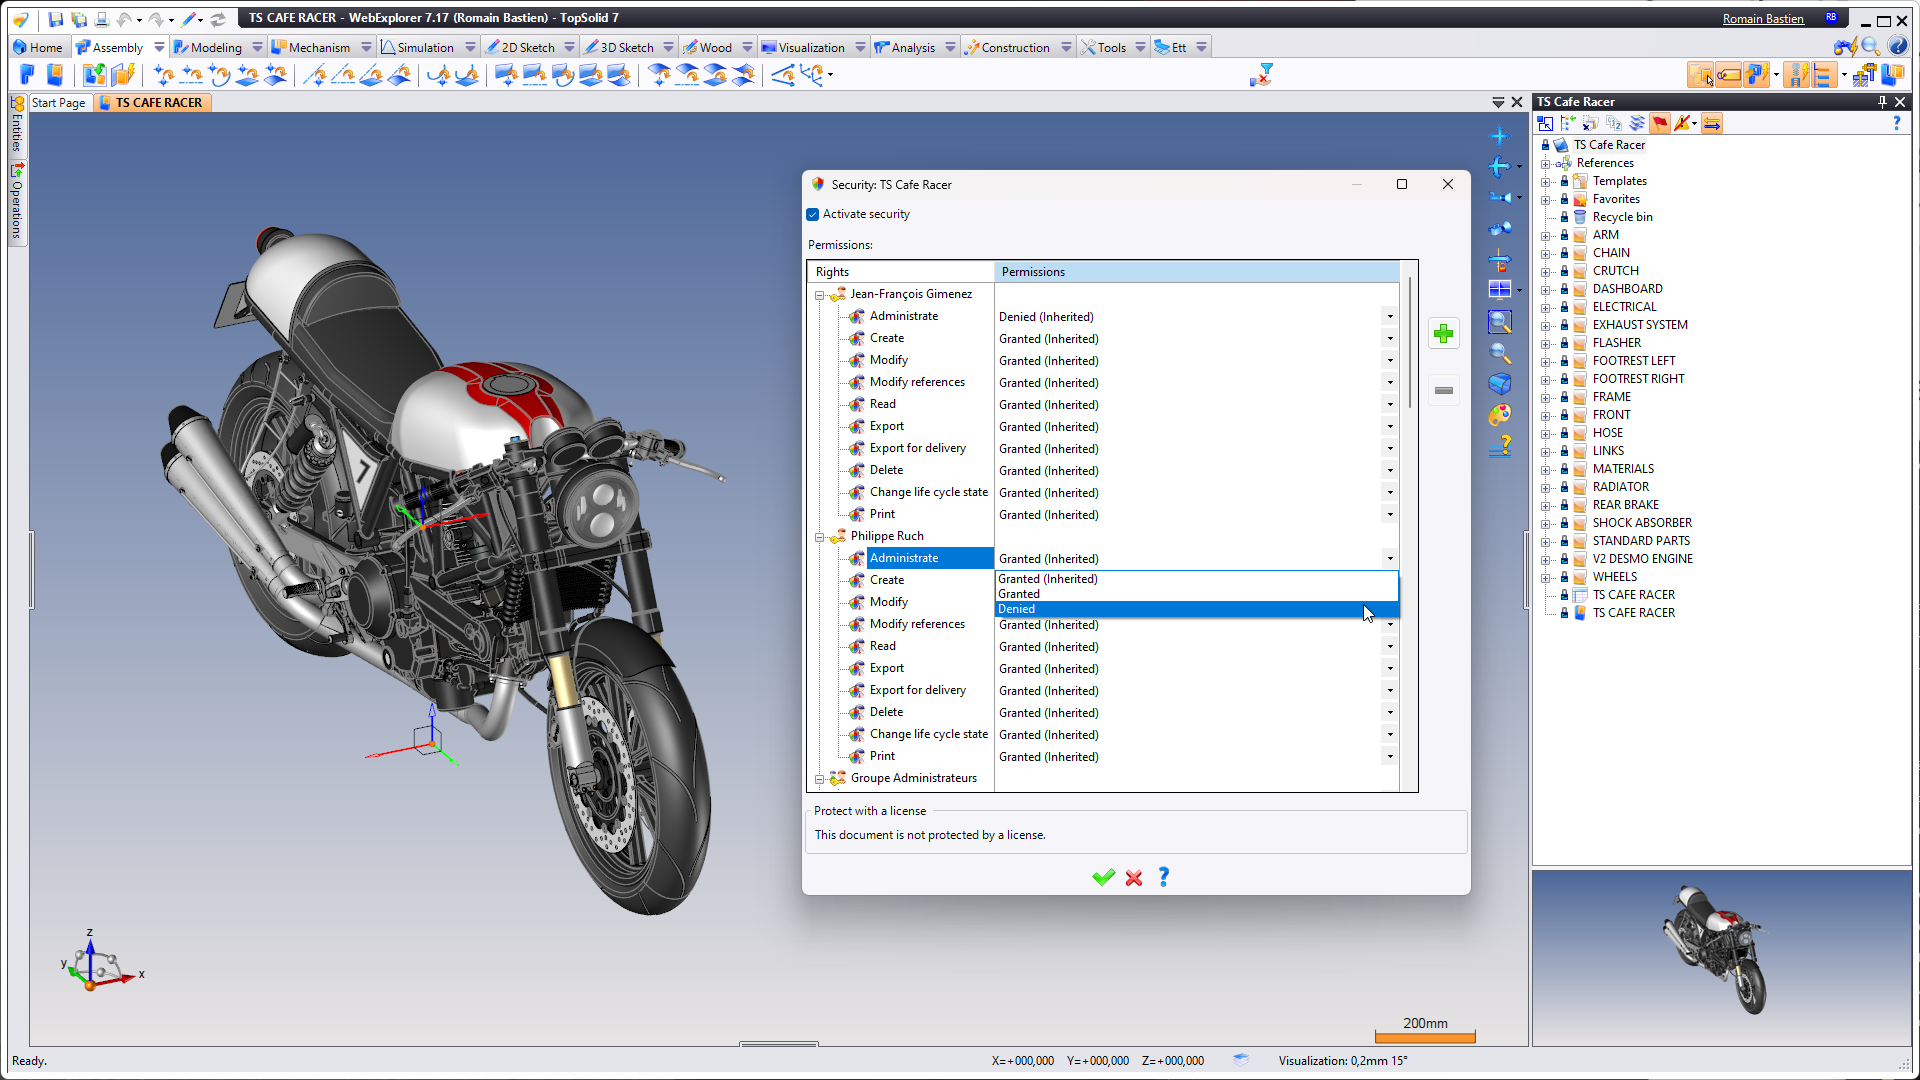
Task: Click the Entities vertical side tab
Action: (17, 124)
